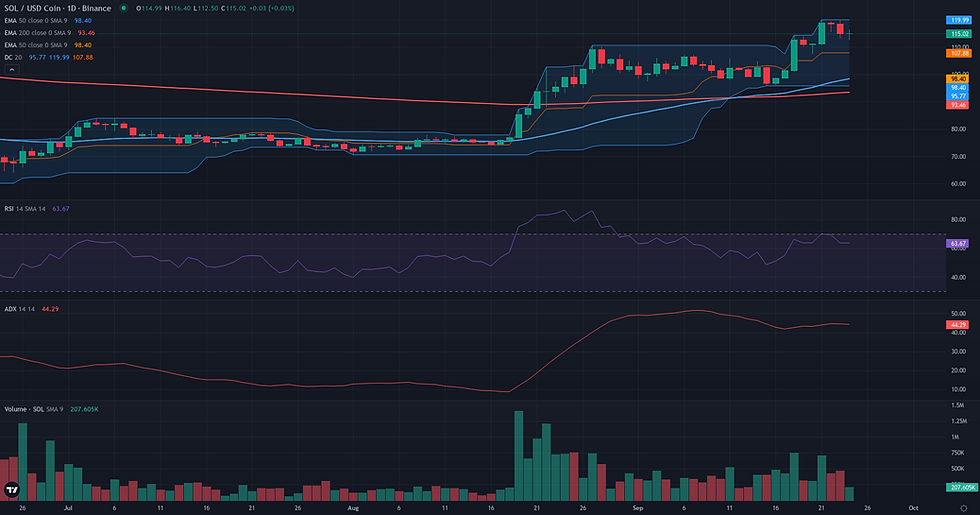Viewport: 980px width, 515px height.
Task: Click the 10.00 ADX scale tick
Action: 958,389
